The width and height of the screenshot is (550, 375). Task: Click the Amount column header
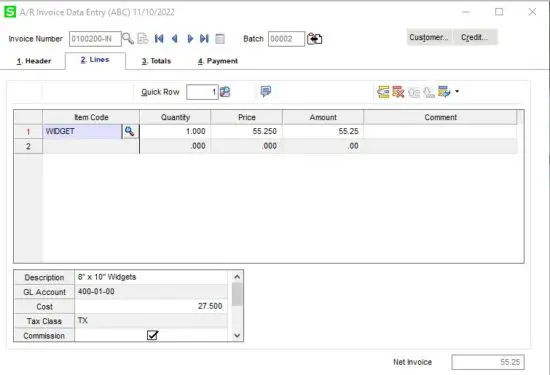click(323, 117)
